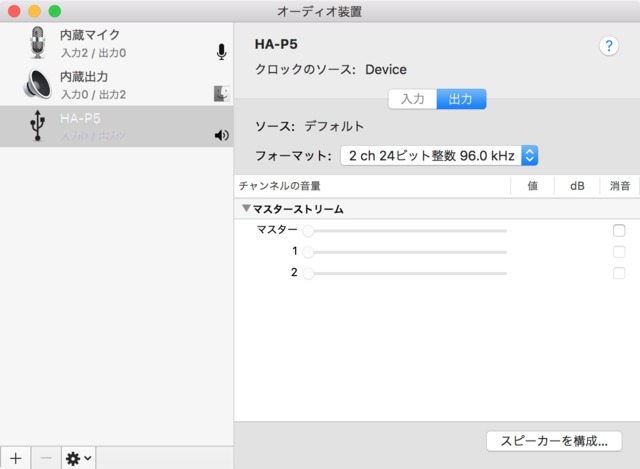Open the help question mark button
Image resolution: width=640 pixels, height=469 pixels.
tap(608, 46)
